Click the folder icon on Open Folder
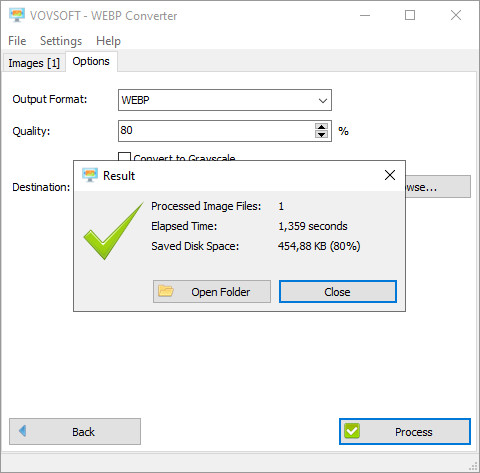The height and width of the screenshot is (473, 480). 166,291
